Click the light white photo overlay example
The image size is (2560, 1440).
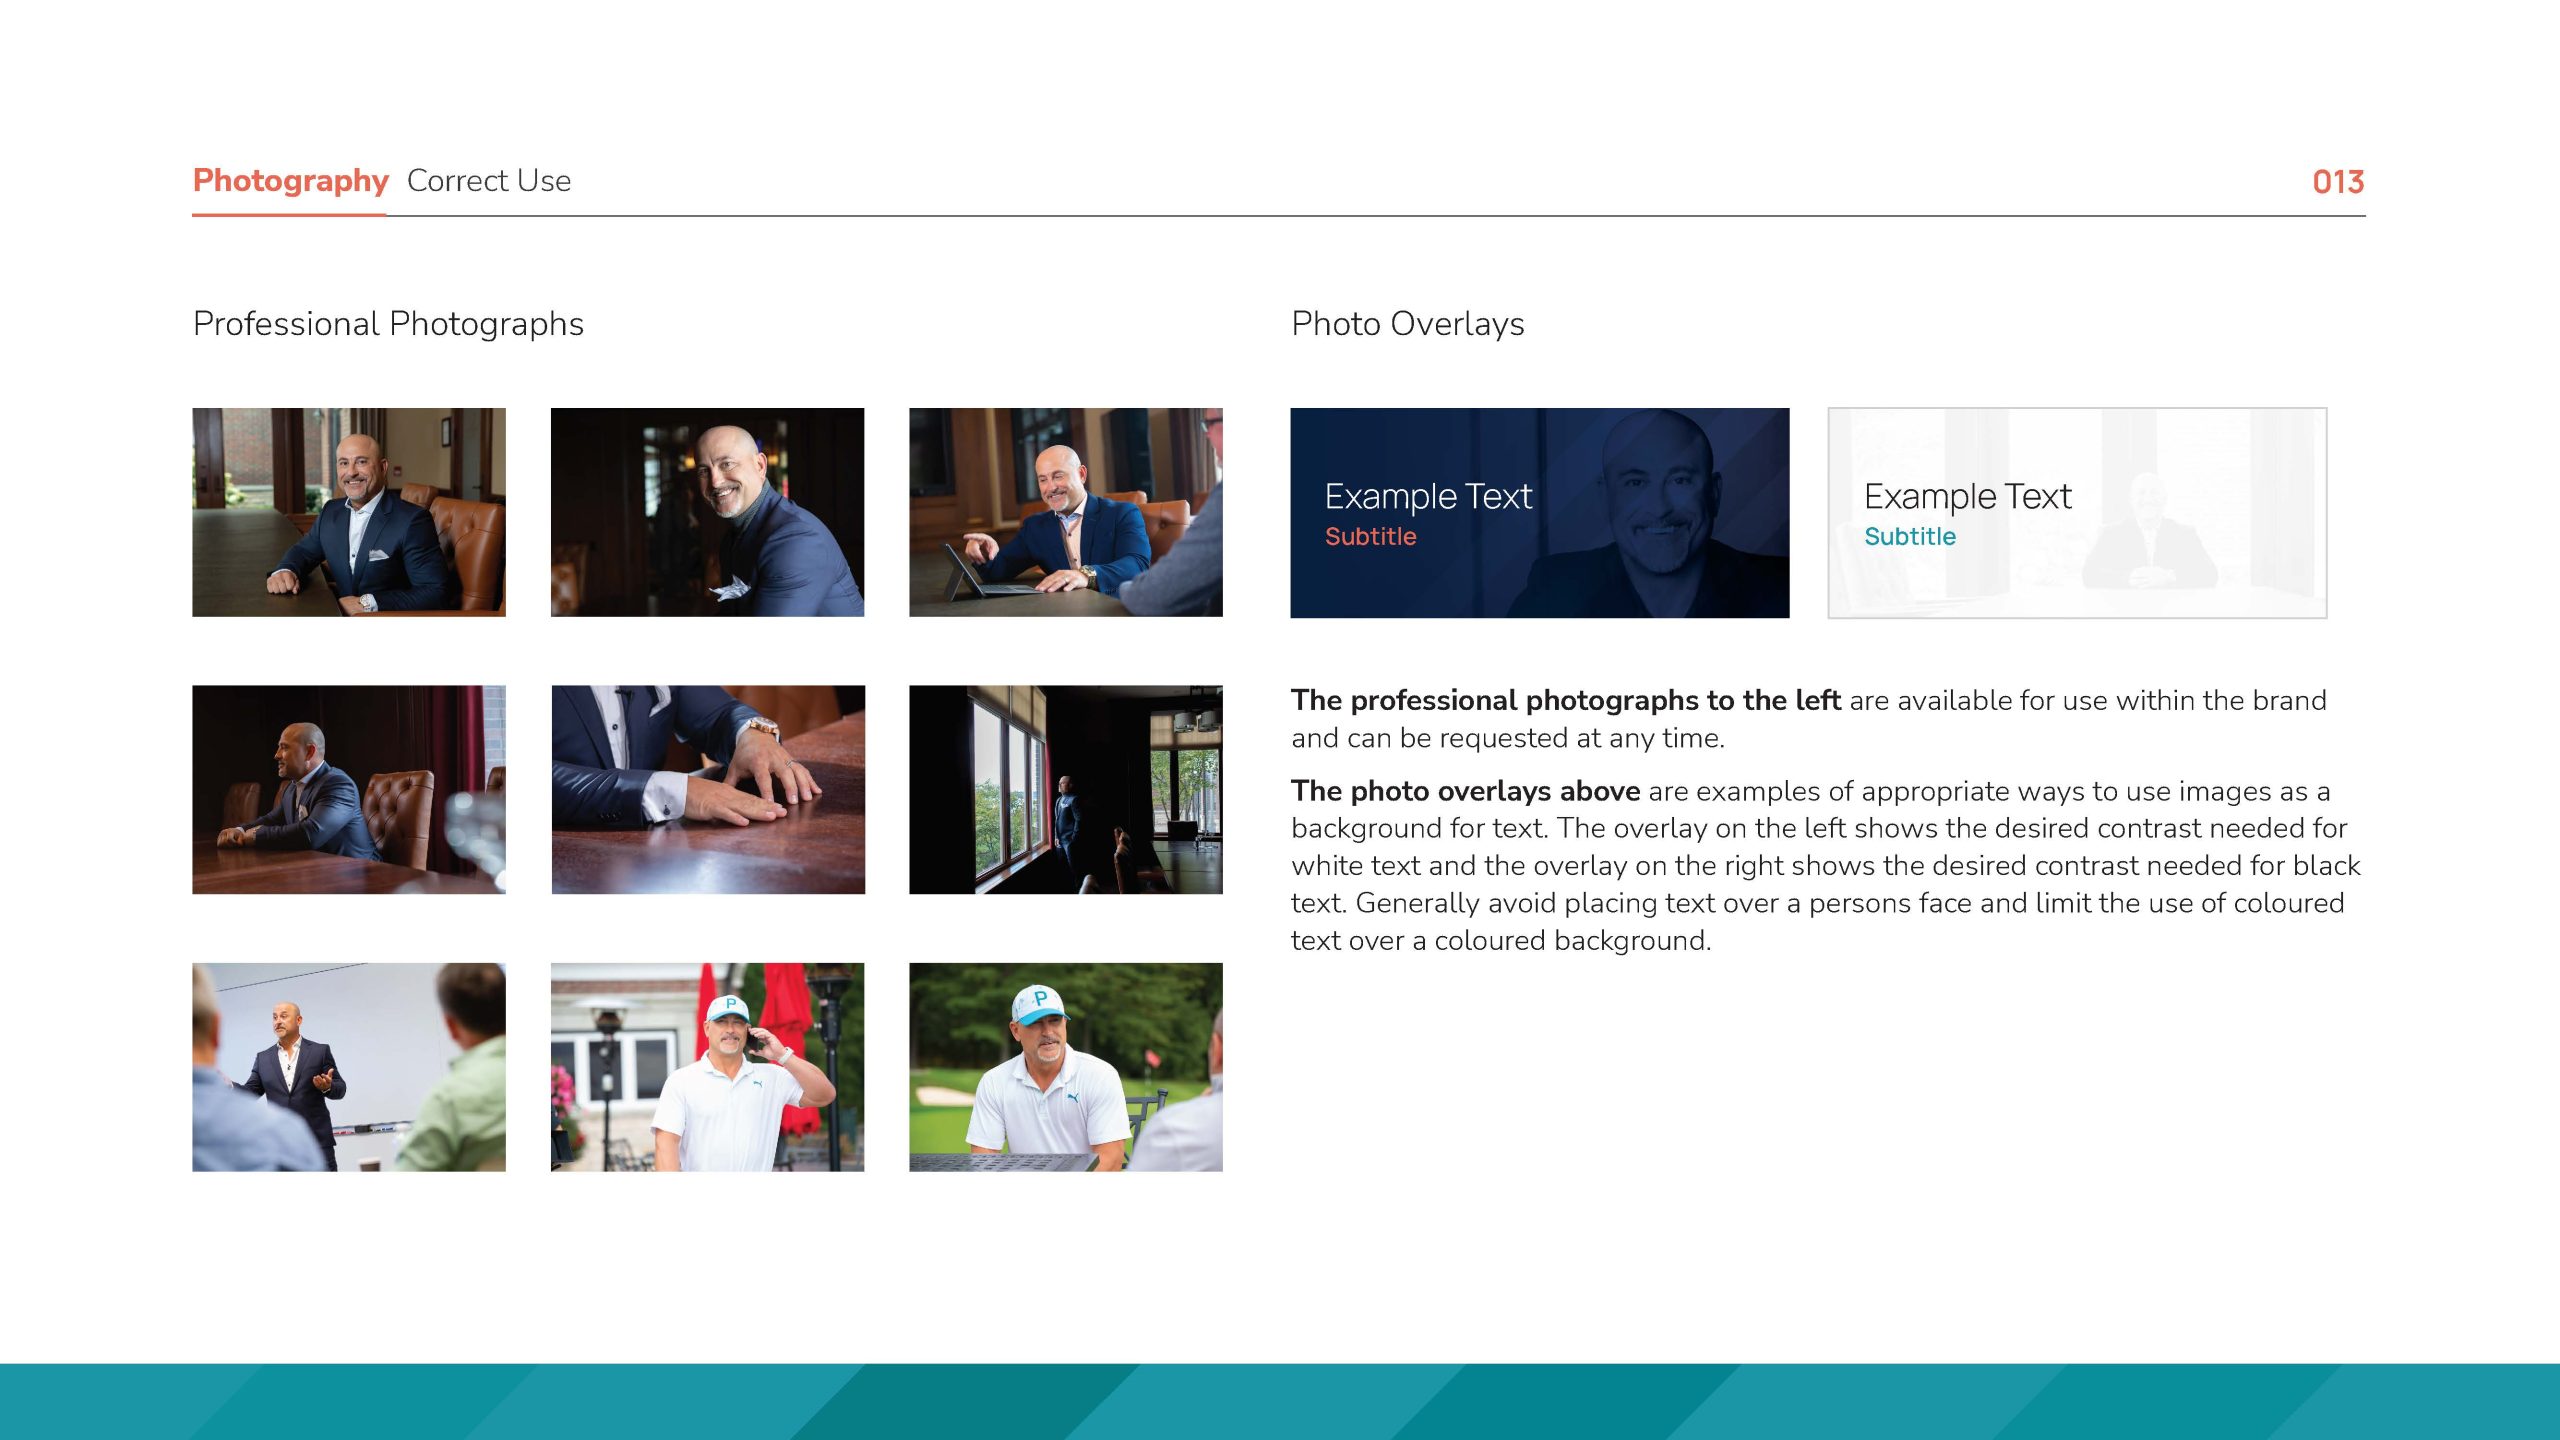[2077, 513]
